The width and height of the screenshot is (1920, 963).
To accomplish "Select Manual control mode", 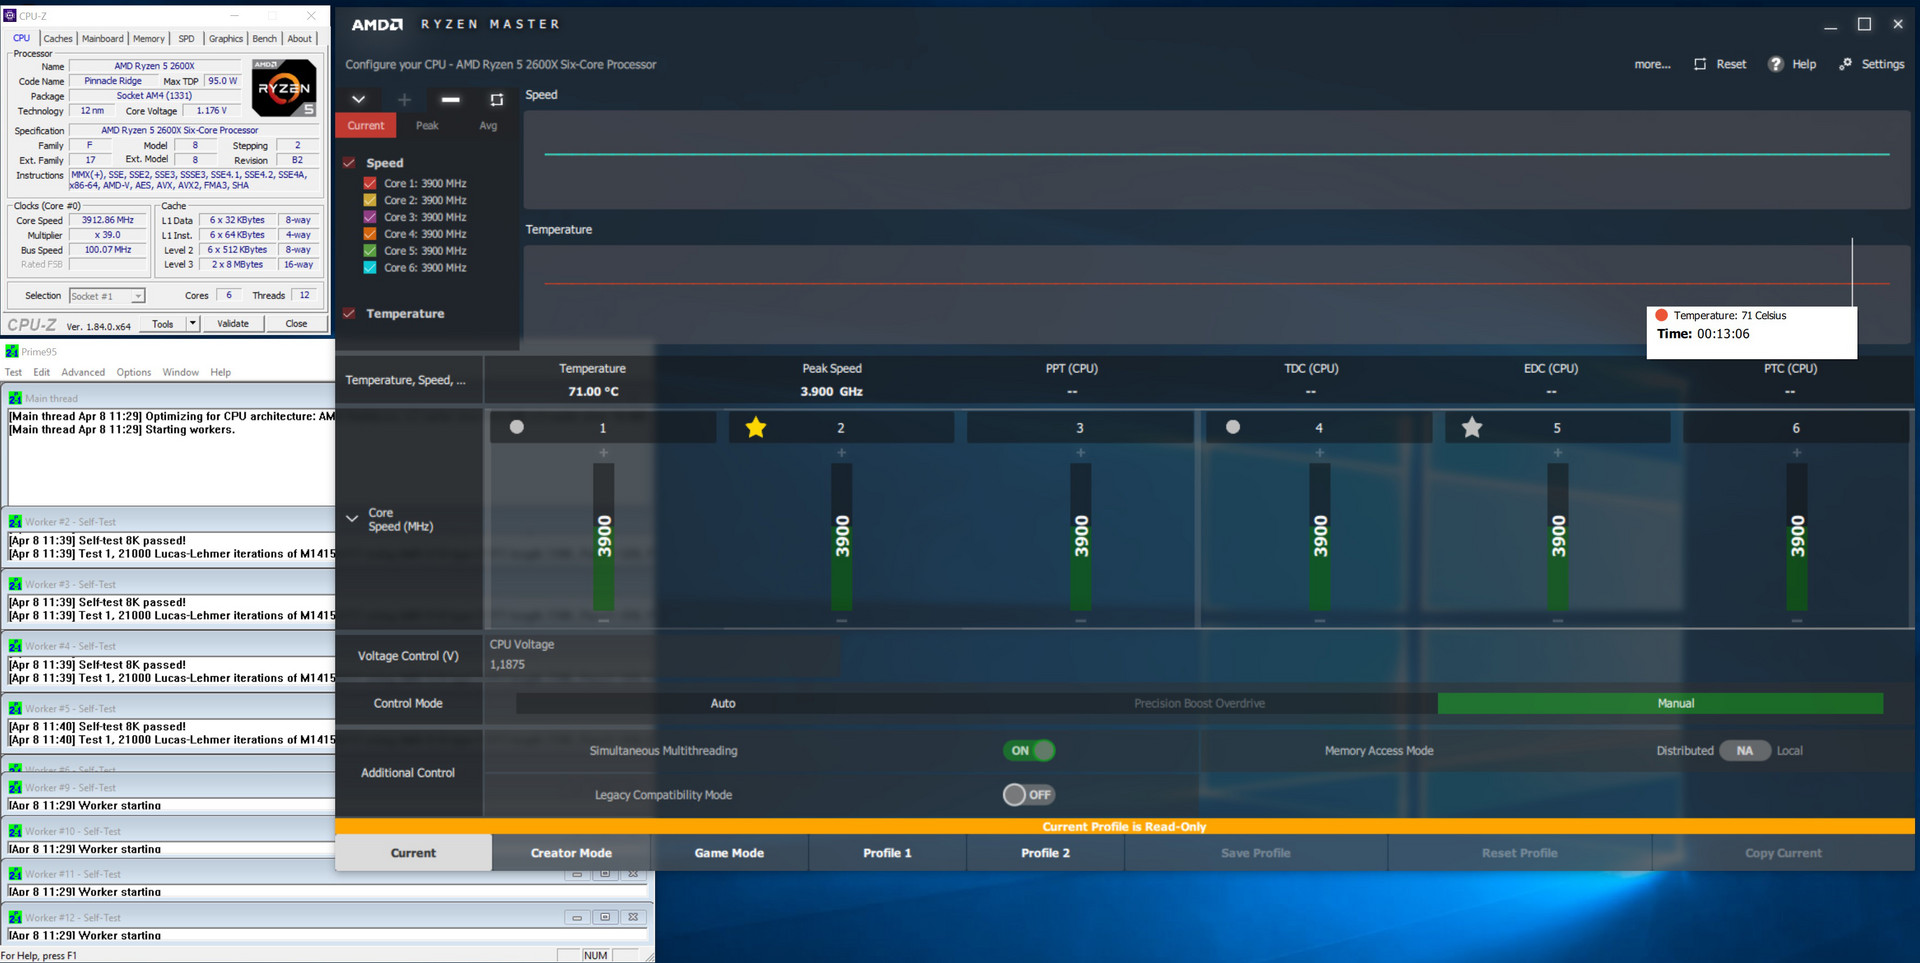I will pos(1660,703).
